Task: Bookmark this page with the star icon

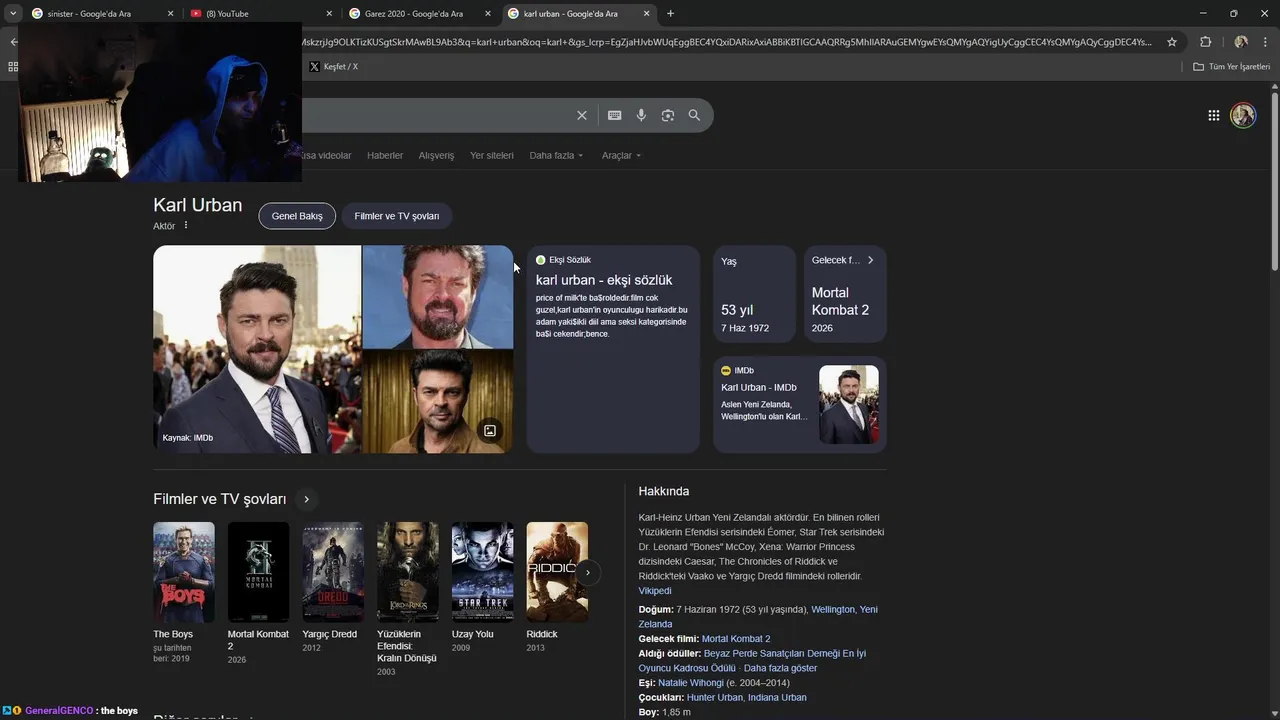Action: (x=1172, y=42)
